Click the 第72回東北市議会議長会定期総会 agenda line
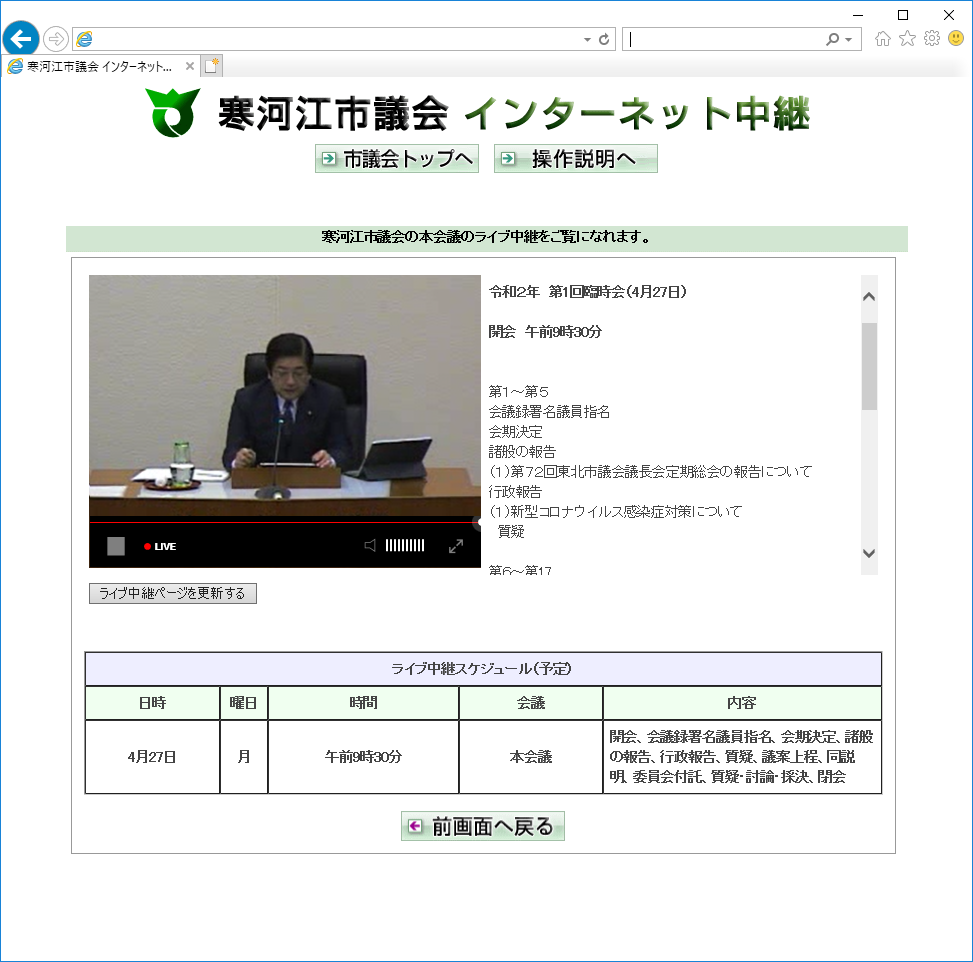This screenshot has width=973, height=962. [x=650, y=472]
